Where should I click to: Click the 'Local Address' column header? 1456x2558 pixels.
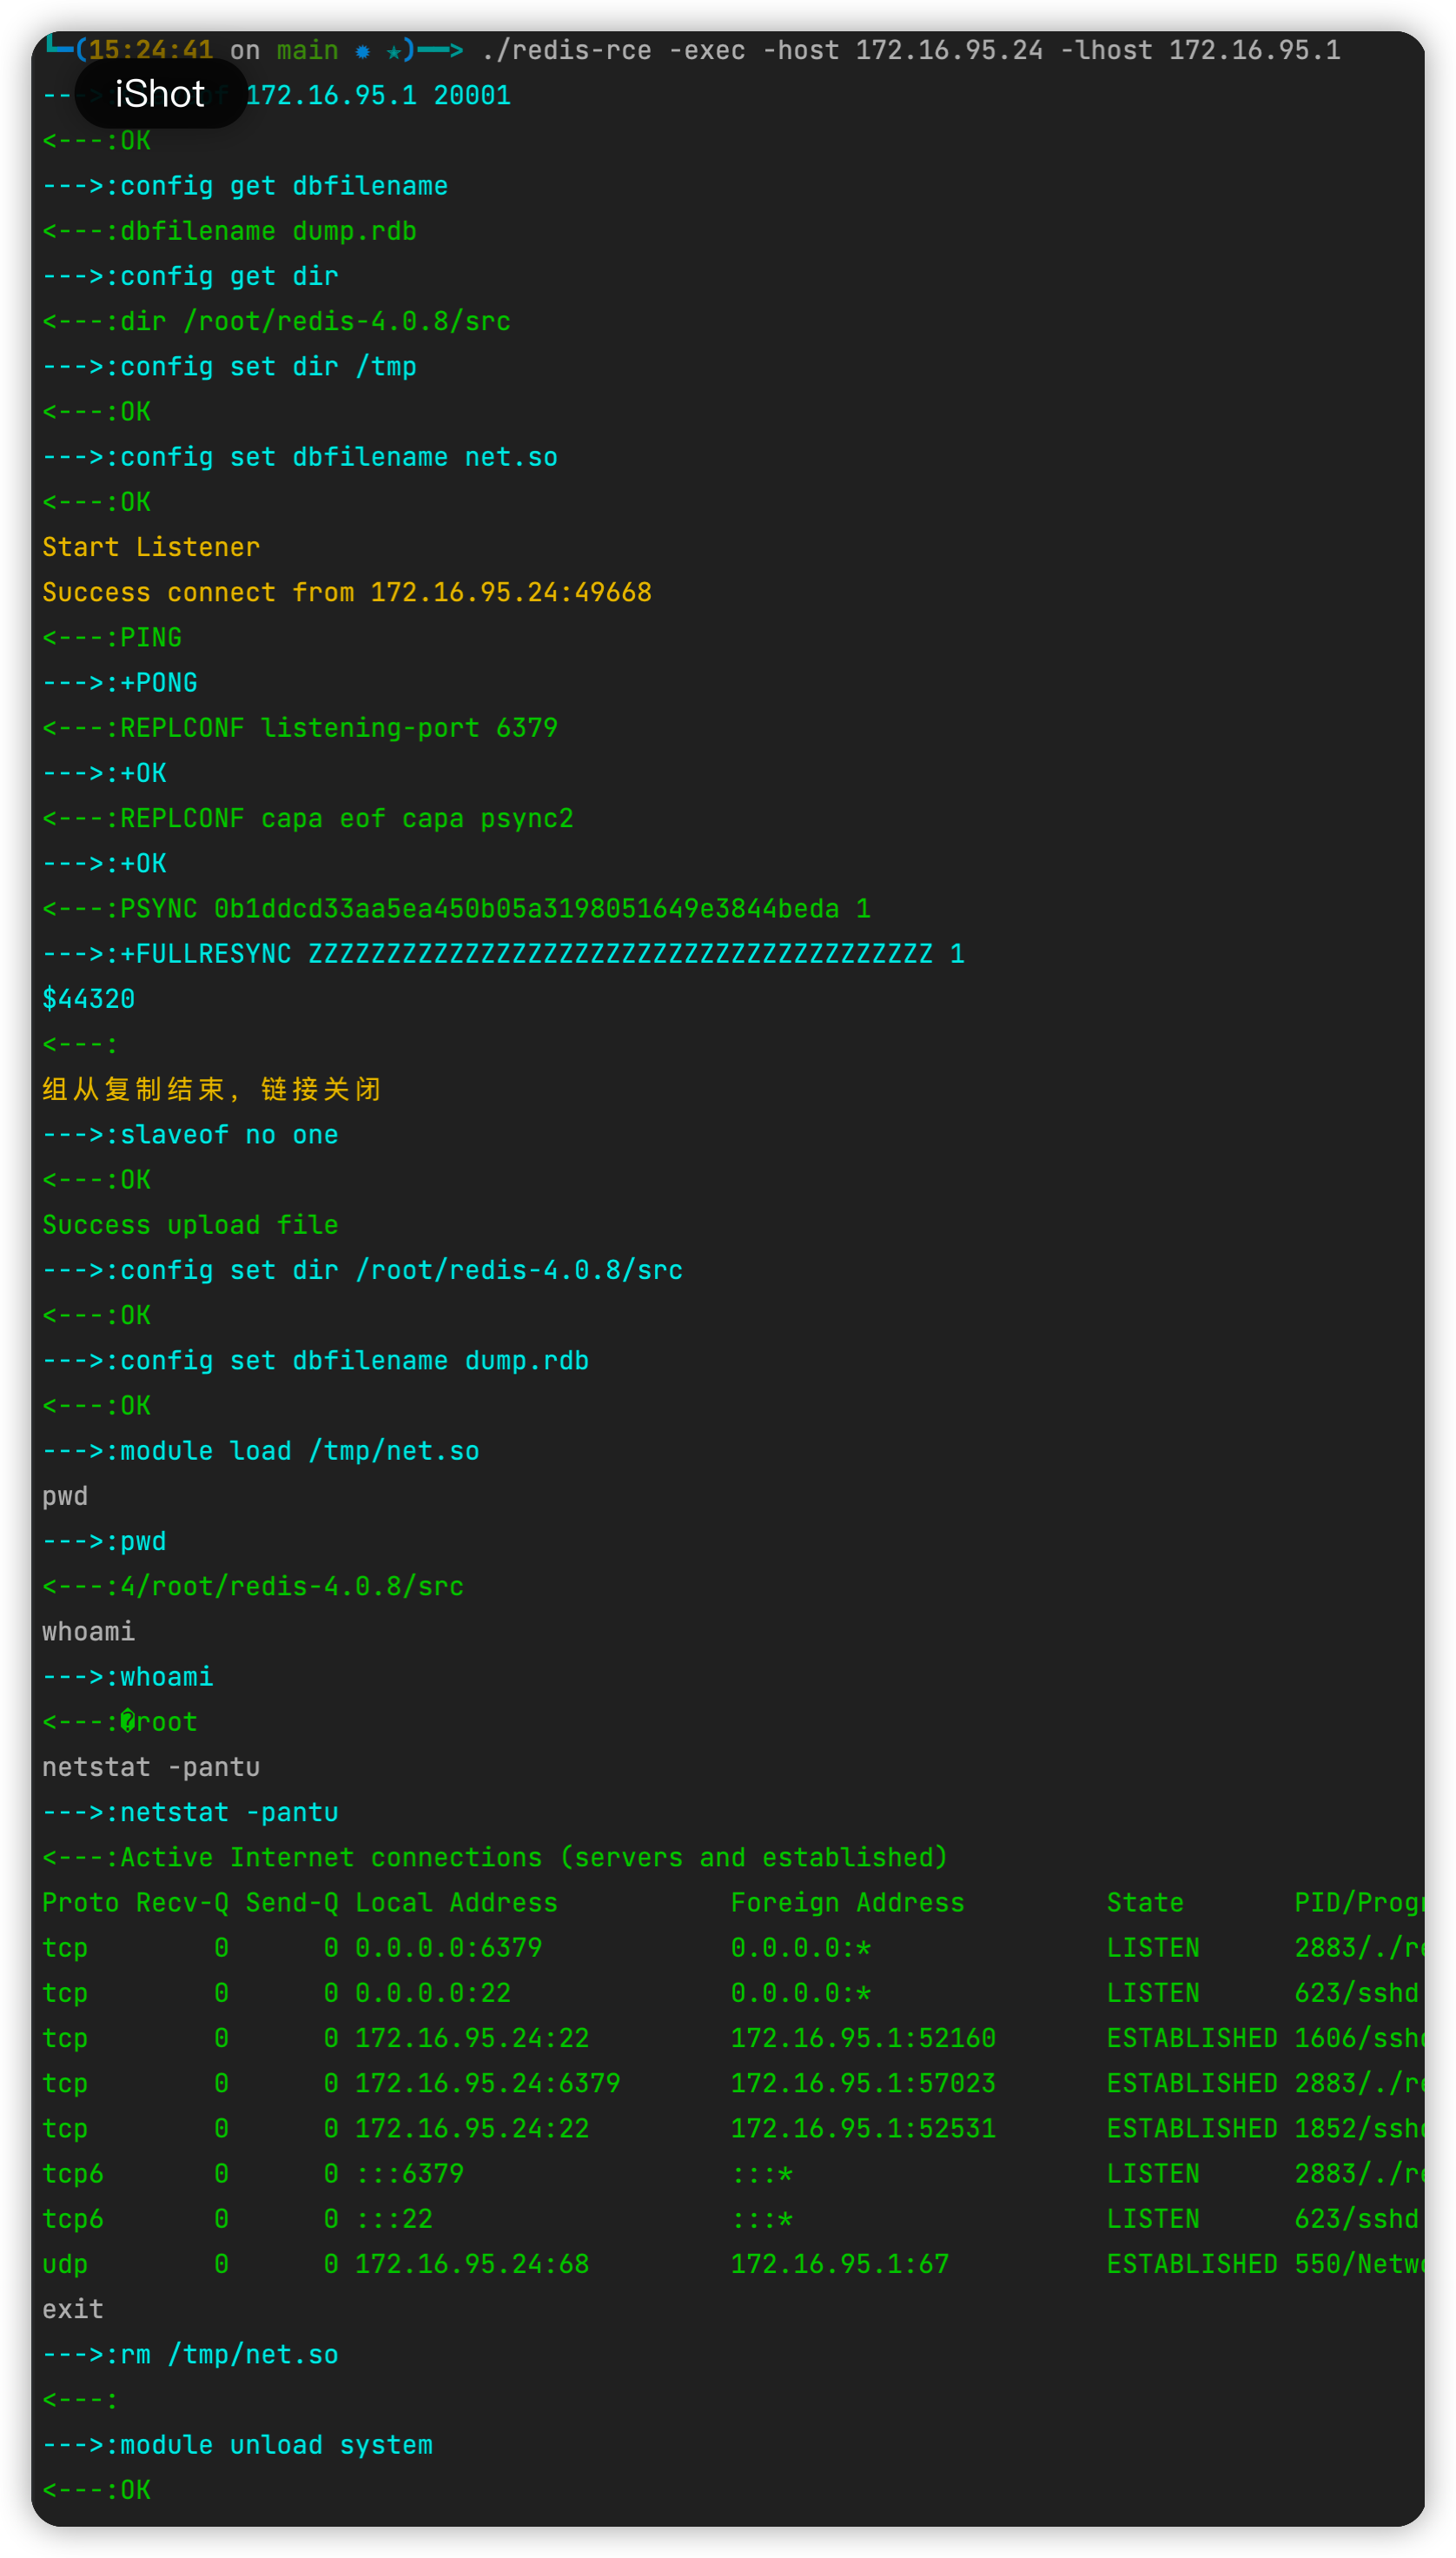pos(456,1901)
